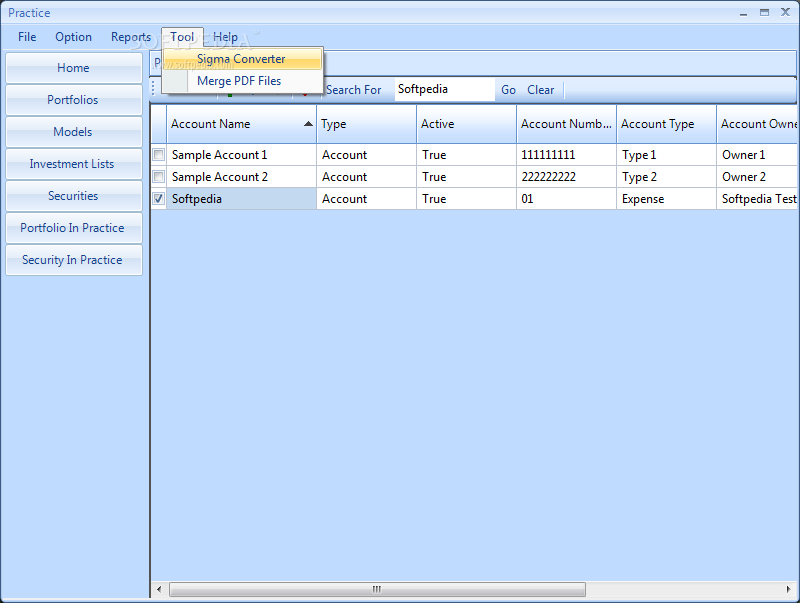Focus the Search For text field
This screenshot has height=603, width=800.
[x=444, y=89]
